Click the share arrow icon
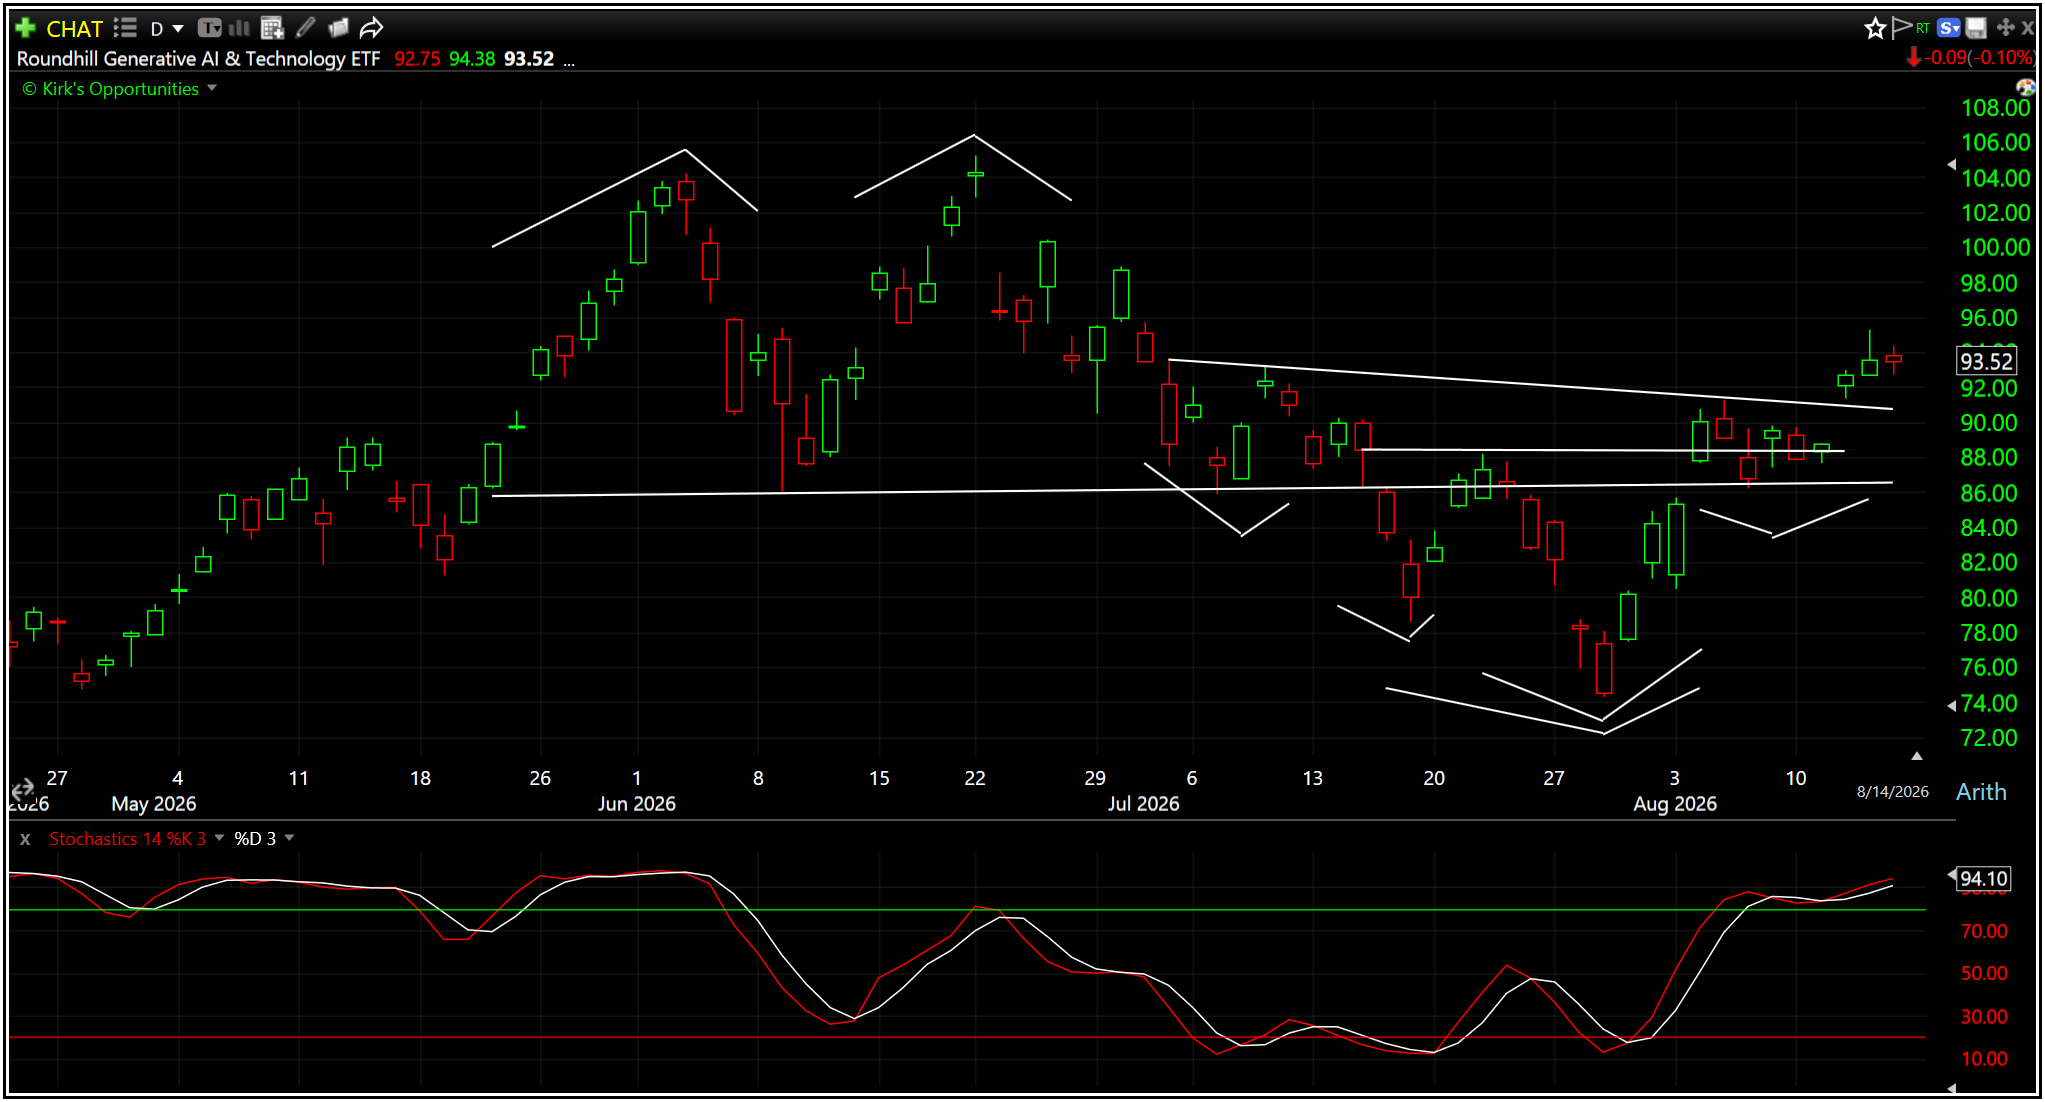Screen dimensions: 2045x1102 coord(371,28)
